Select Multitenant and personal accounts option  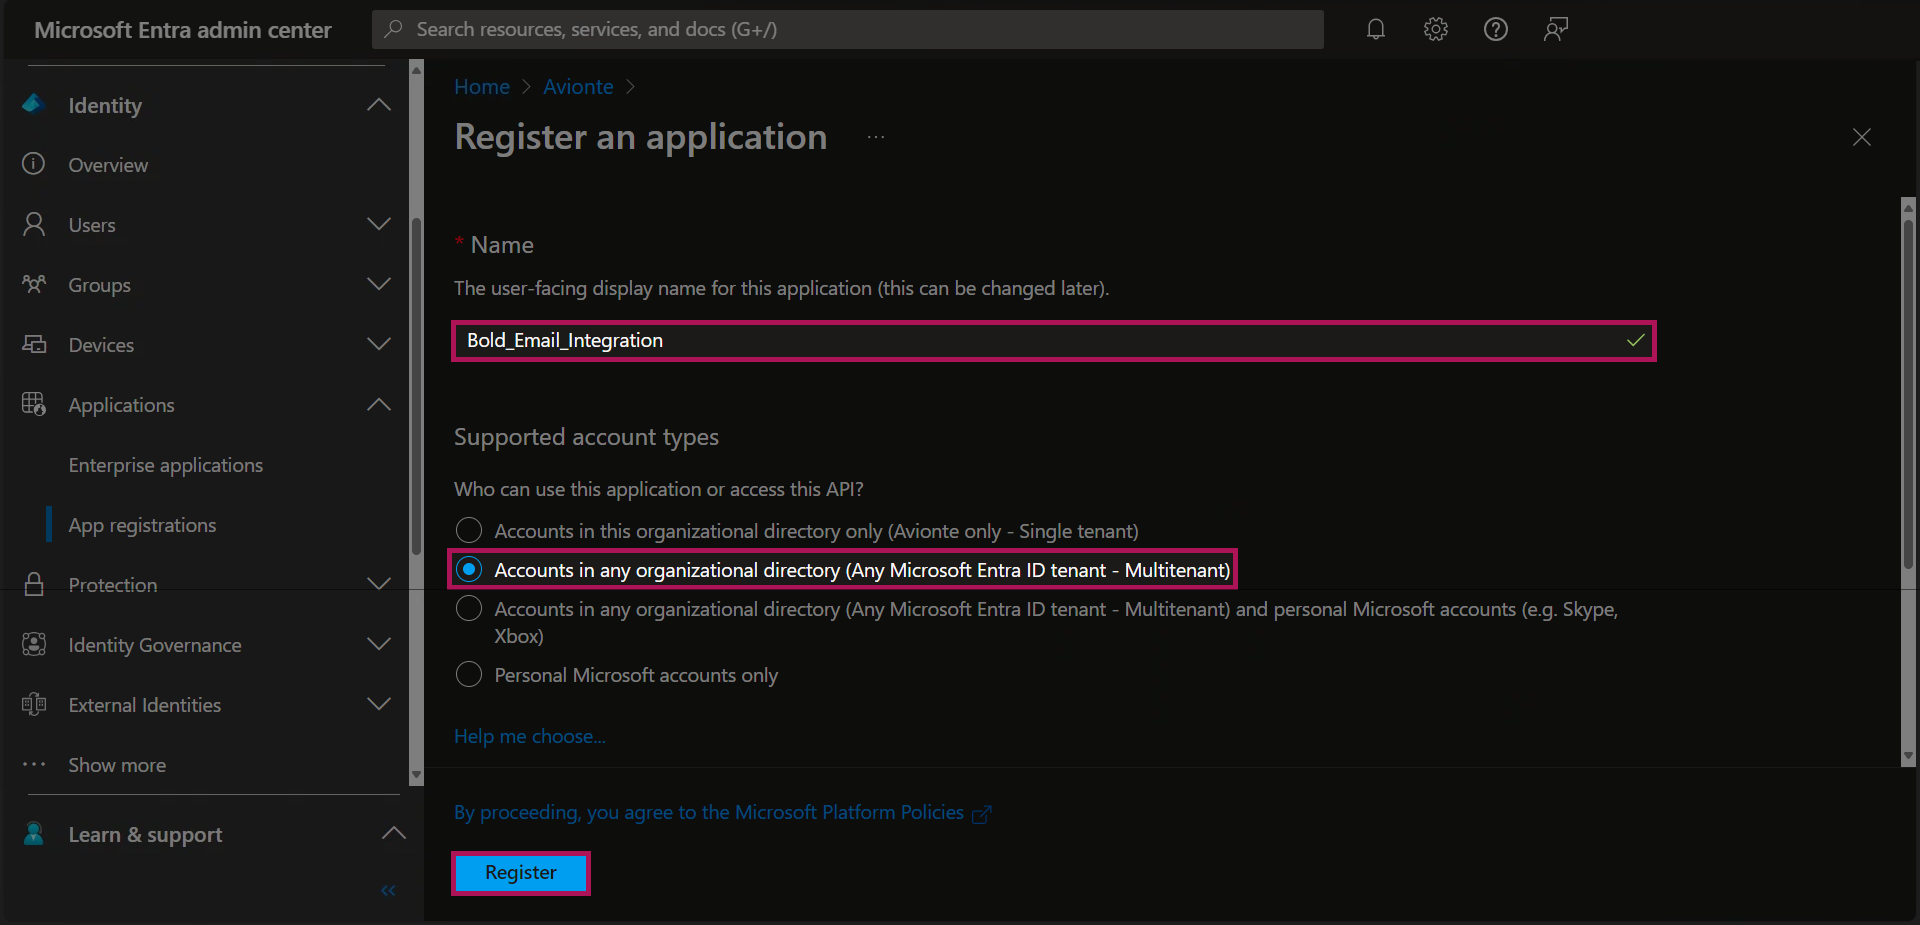(x=469, y=609)
